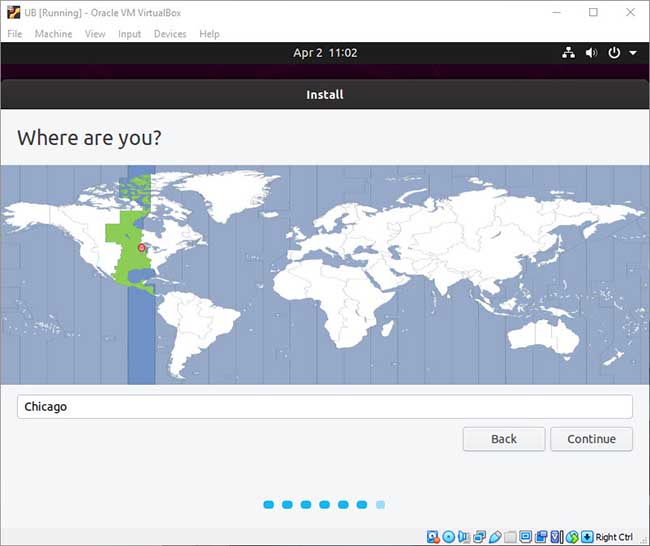Click the red location pin on map
Image resolution: width=650 pixels, height=546 pixels.
point(141,248)
